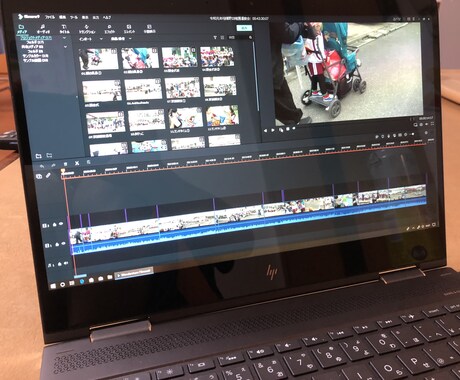Open the Titles tab with T icon
This screenshot has width=460, height=380.
(64, 29)
